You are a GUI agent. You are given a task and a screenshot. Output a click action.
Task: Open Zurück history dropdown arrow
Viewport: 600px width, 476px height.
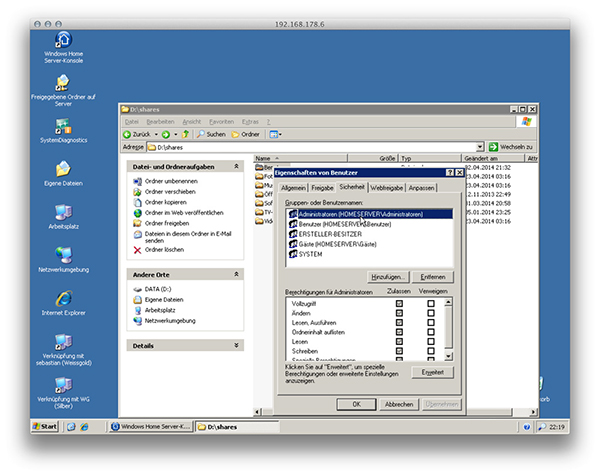coord(156,134)
